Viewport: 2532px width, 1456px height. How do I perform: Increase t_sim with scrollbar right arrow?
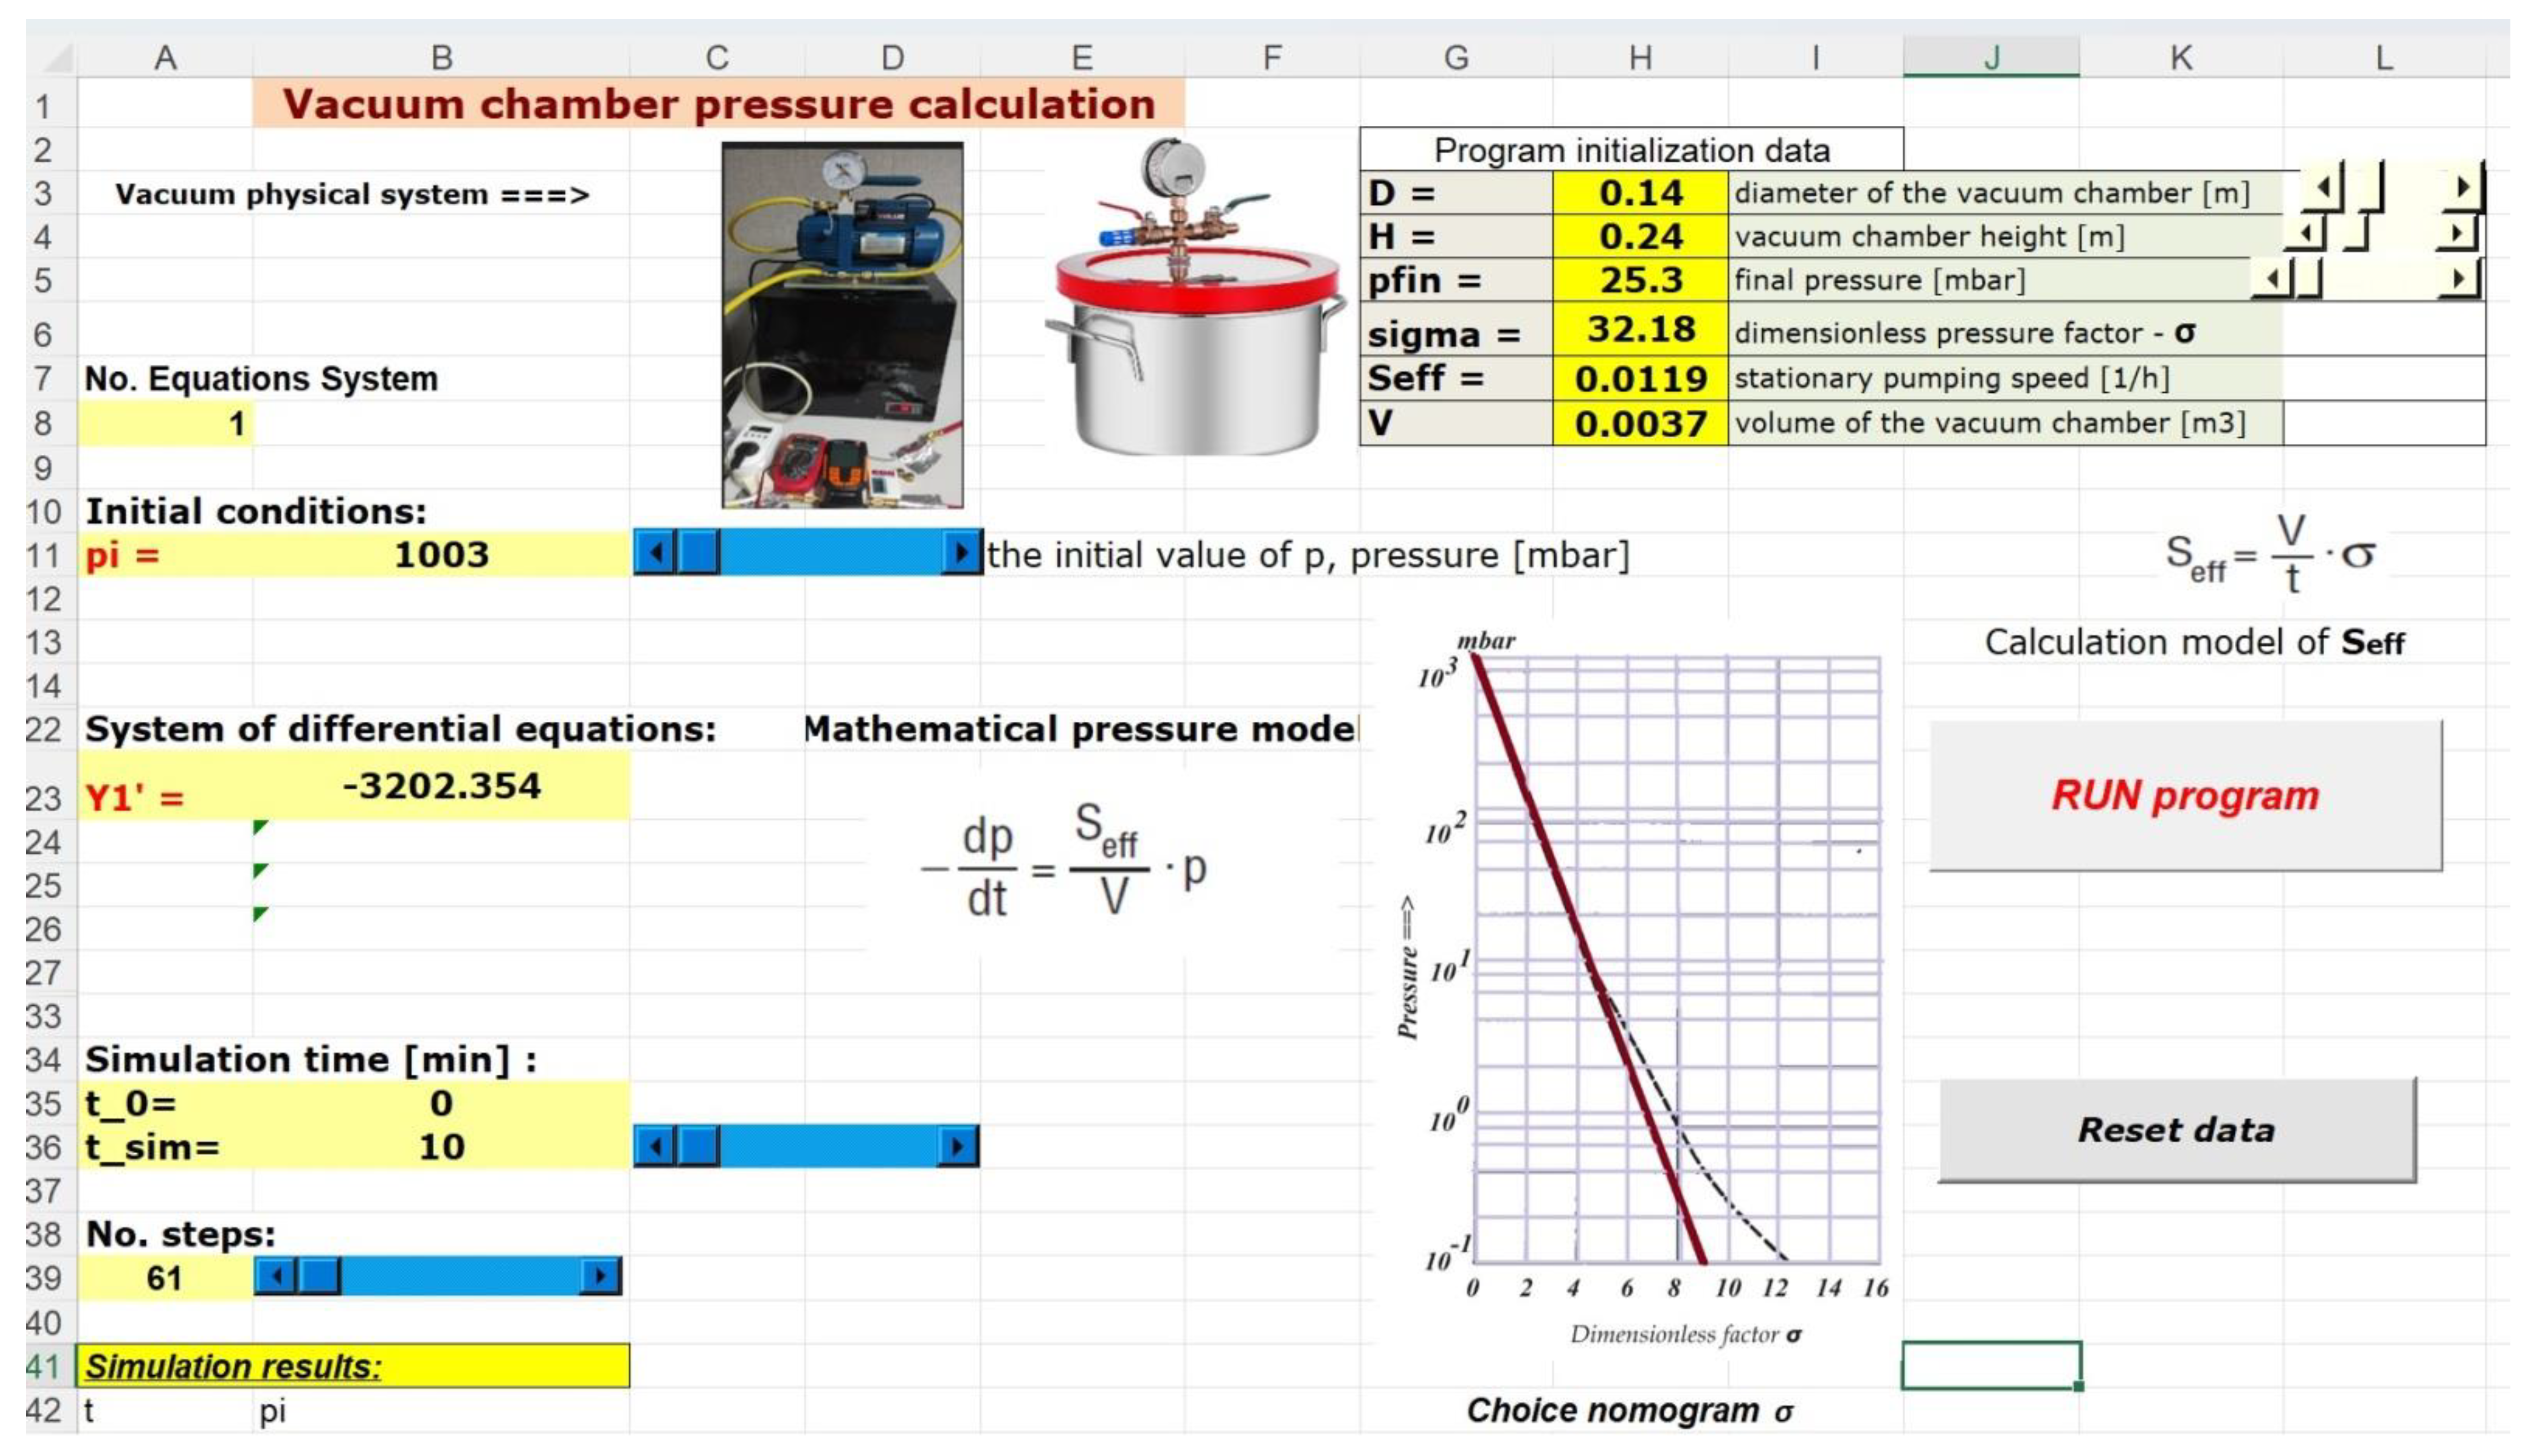(x=958, y=1146)
